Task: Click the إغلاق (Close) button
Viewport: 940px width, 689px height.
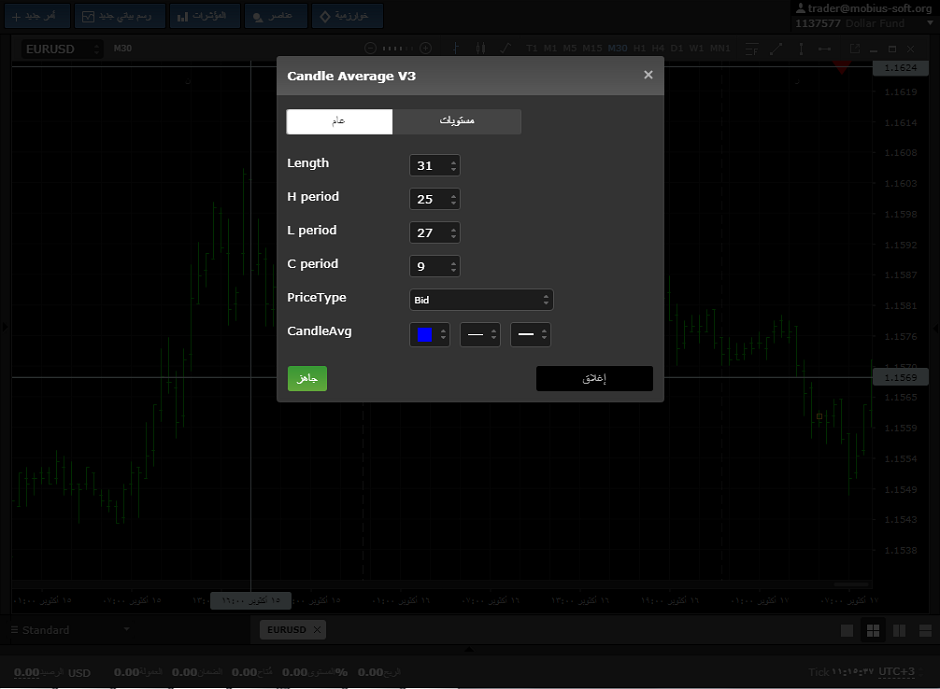Action: pos(594,378)
